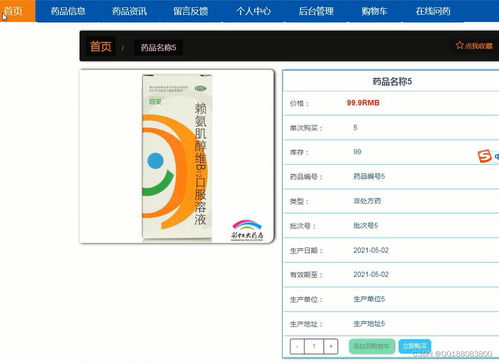Click the 药品名称5 breadcrumb item
This screenshot has width=499, height=362.
pyautogui.click(x=158, y=48)
